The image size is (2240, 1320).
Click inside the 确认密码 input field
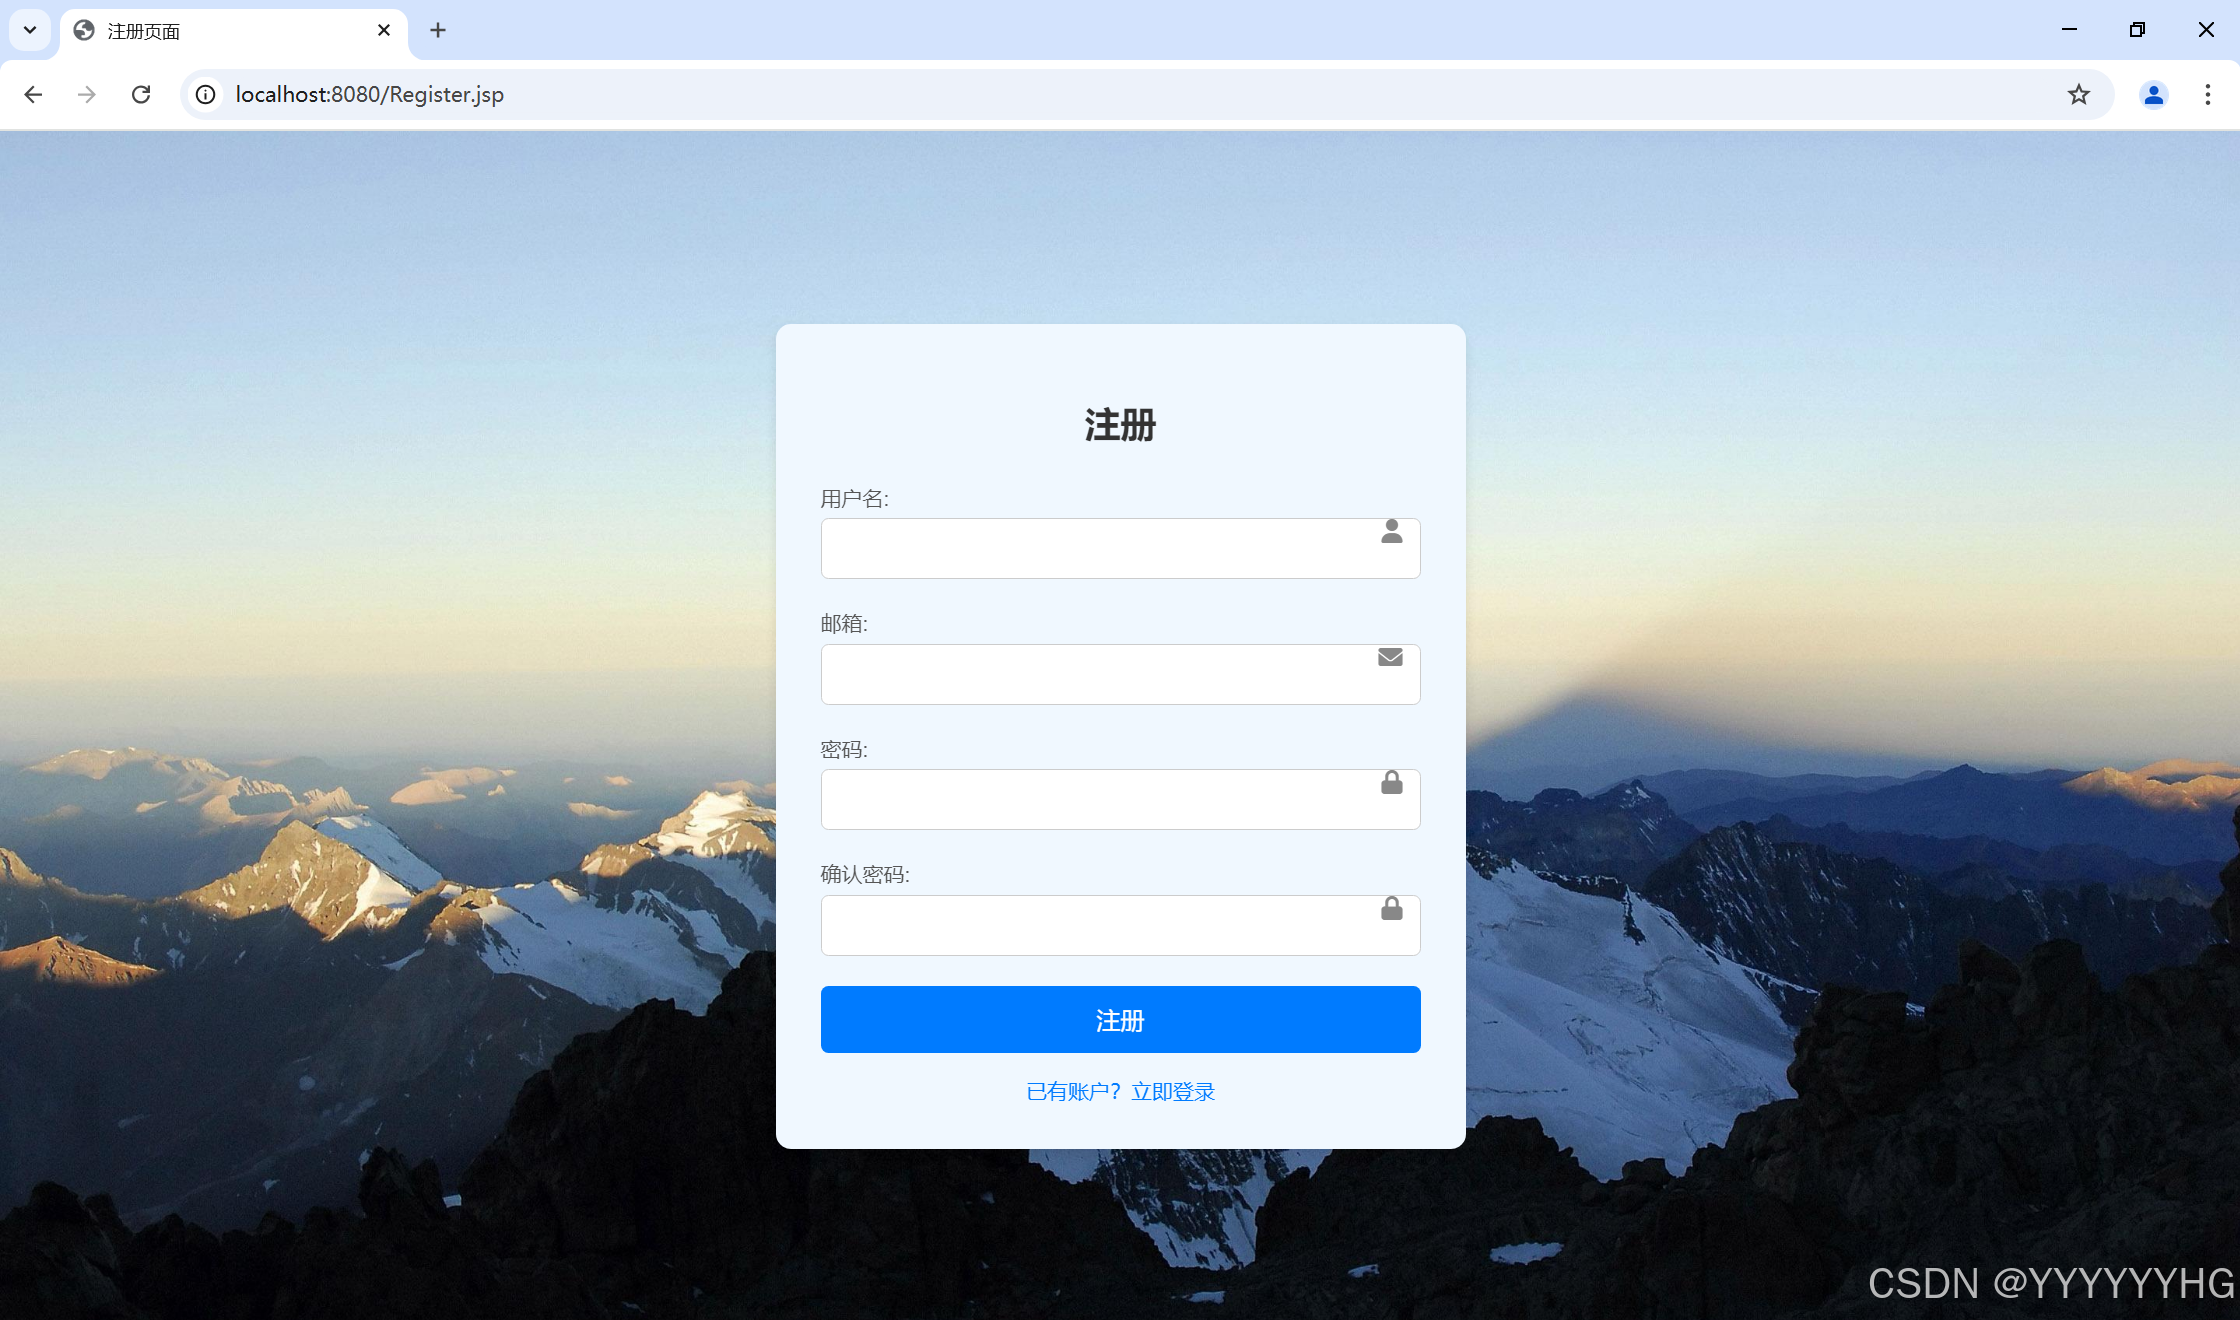(1100, 925)
